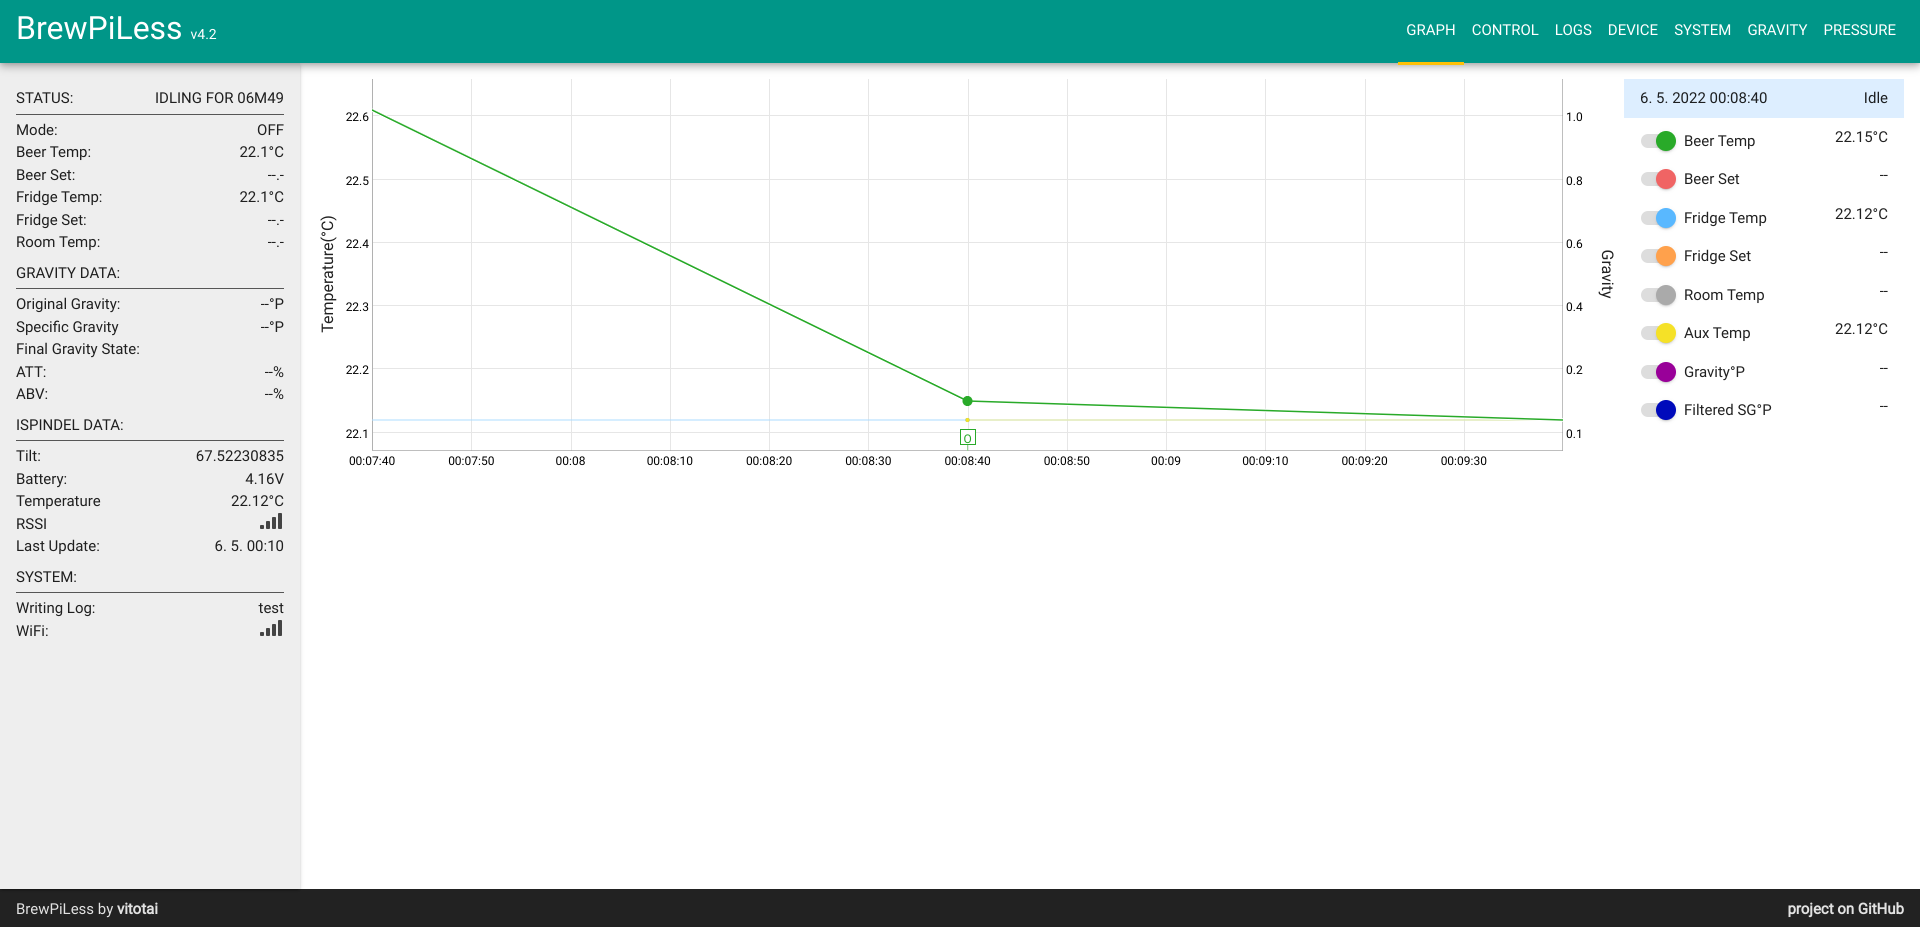Image resolution: width=1920 pixels, height=927 pixels.
Task: Open the PRESSURE tab
Action: pos(1859,30)
